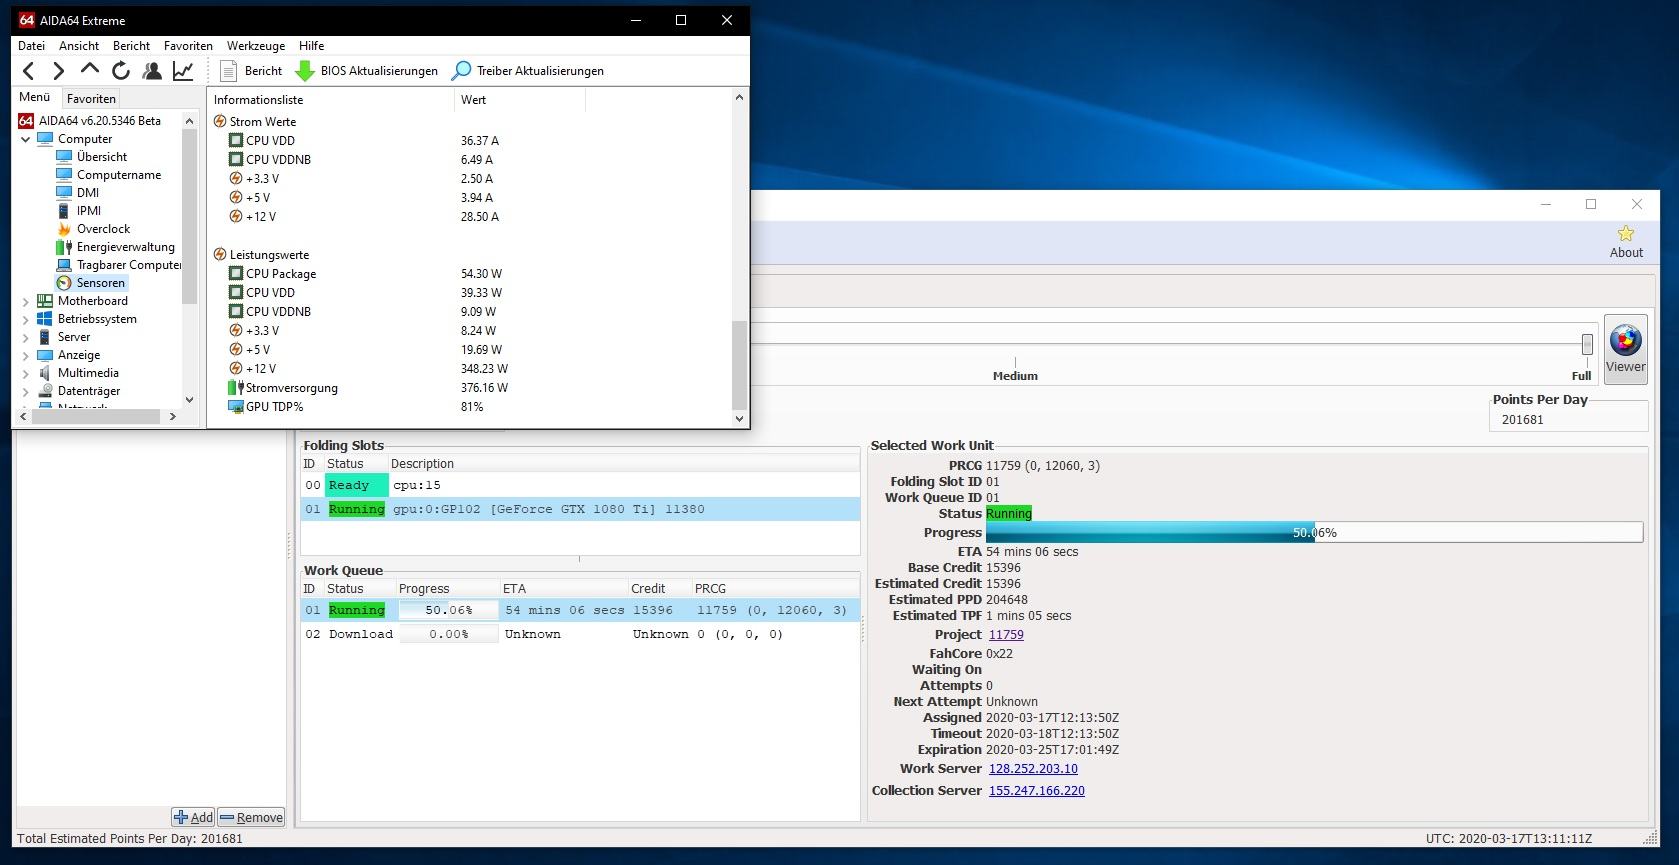
Task: Click BIOS Aktualisierungen toolbar button
Action: coord(366,70)
